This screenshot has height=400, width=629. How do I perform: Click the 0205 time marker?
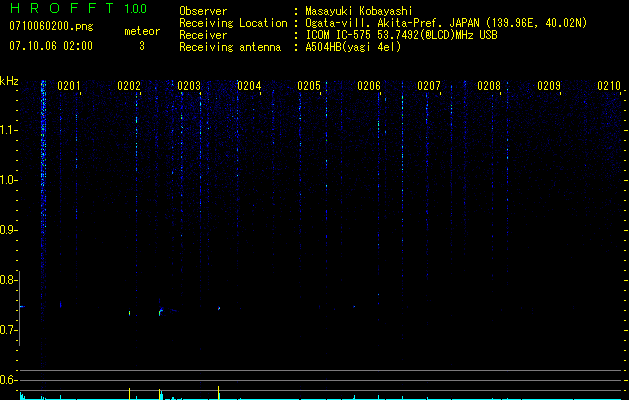point(309,86)
